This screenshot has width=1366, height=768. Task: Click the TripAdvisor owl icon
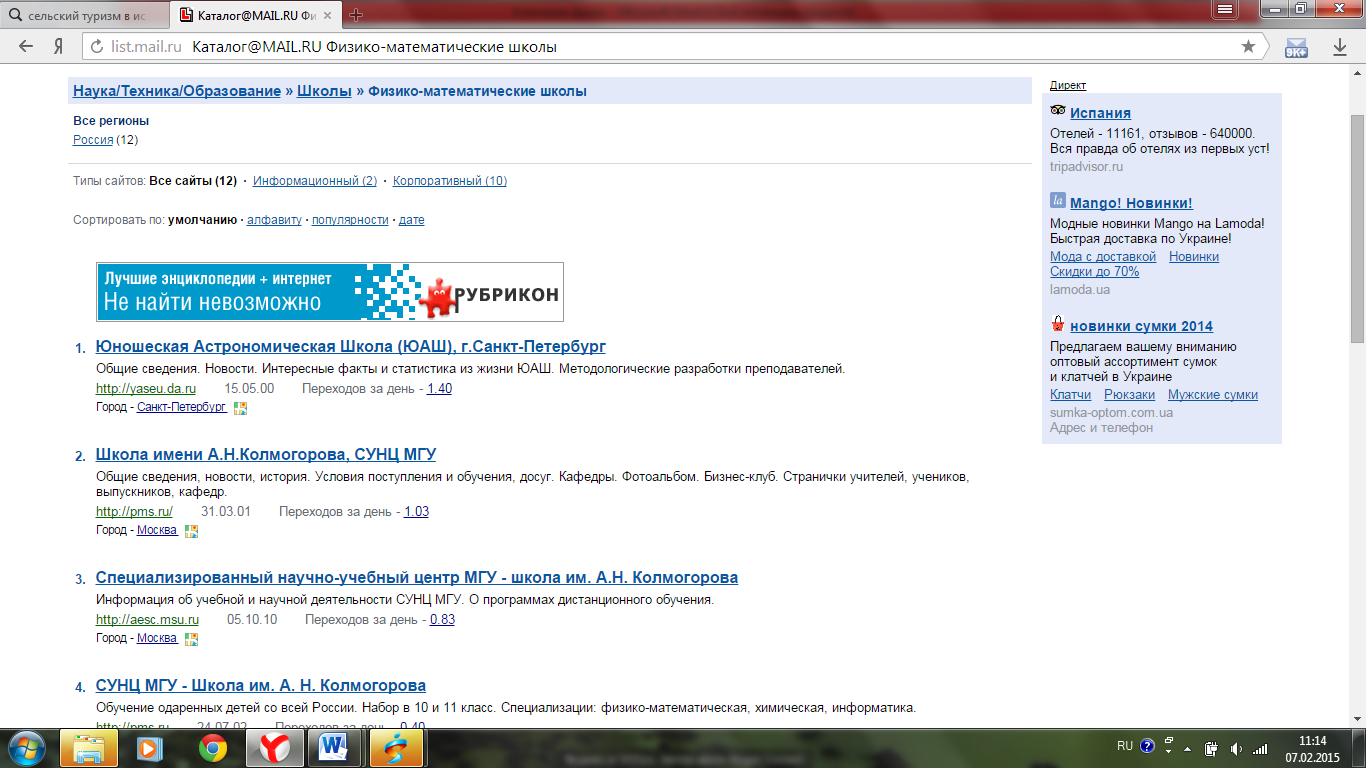(1058, 110)
